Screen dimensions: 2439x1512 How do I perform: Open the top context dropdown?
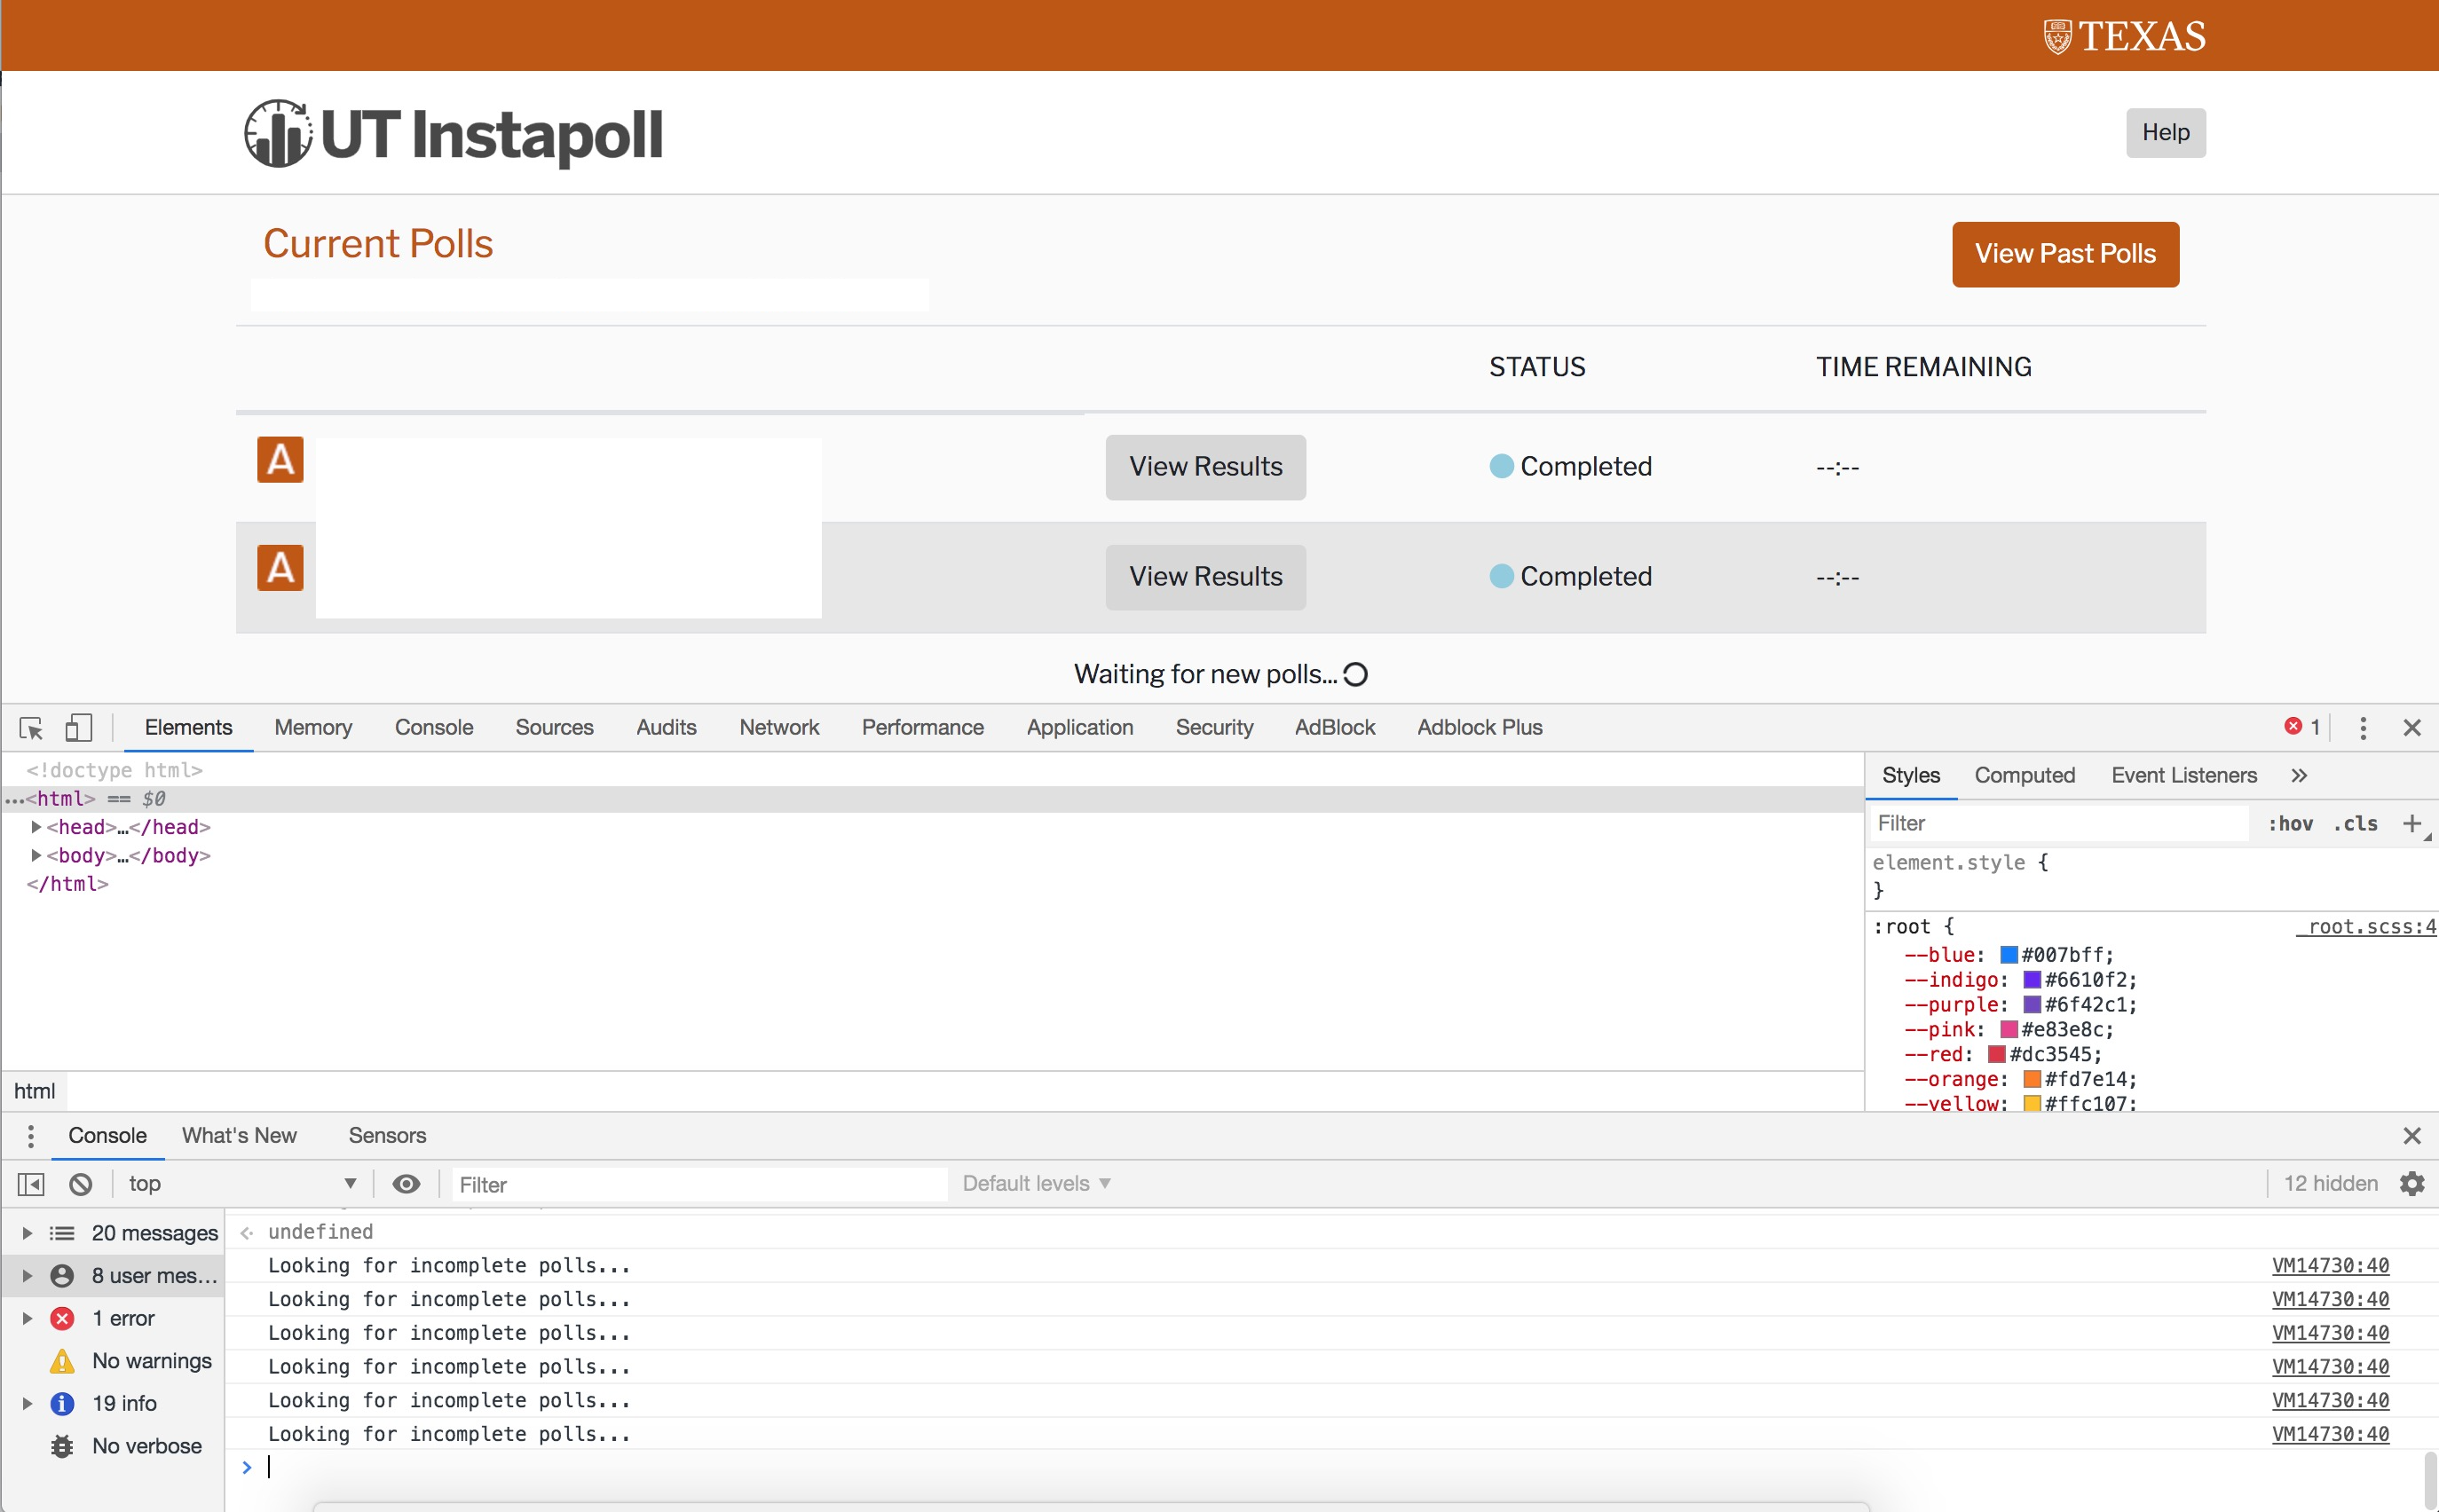coord(241,1184)
